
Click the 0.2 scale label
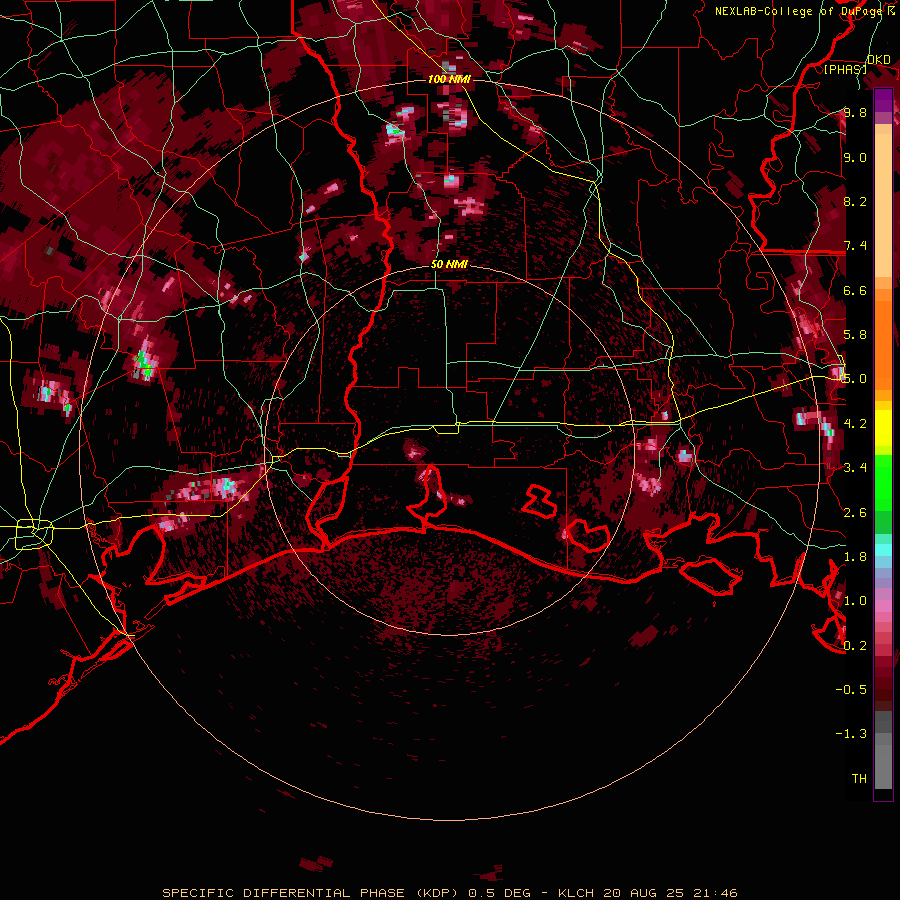click(x=855, y=646)
